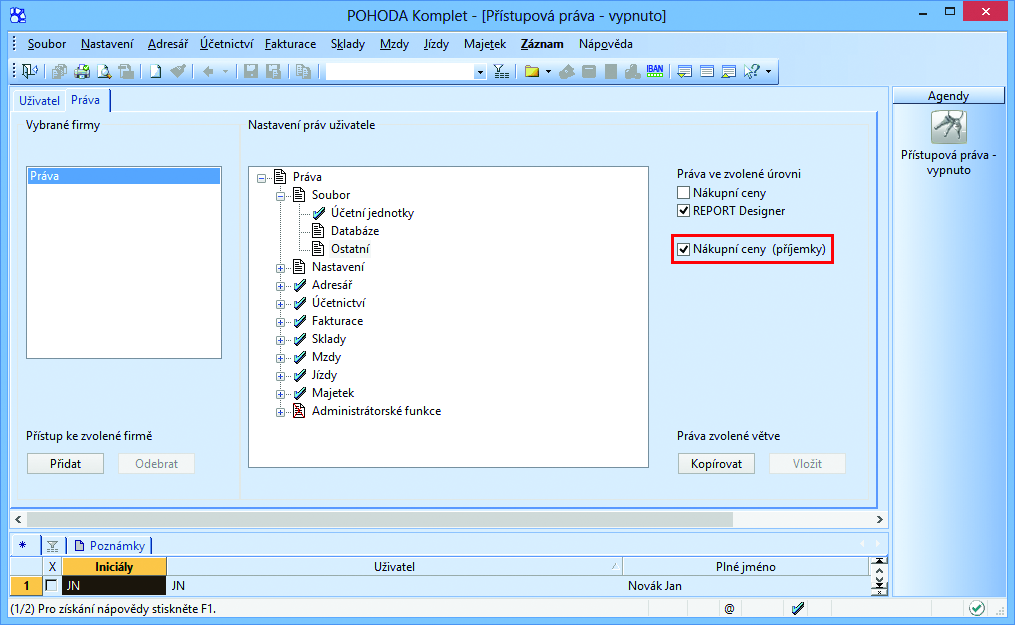Toggle the Adresář rights check icon

coord(300,285)
